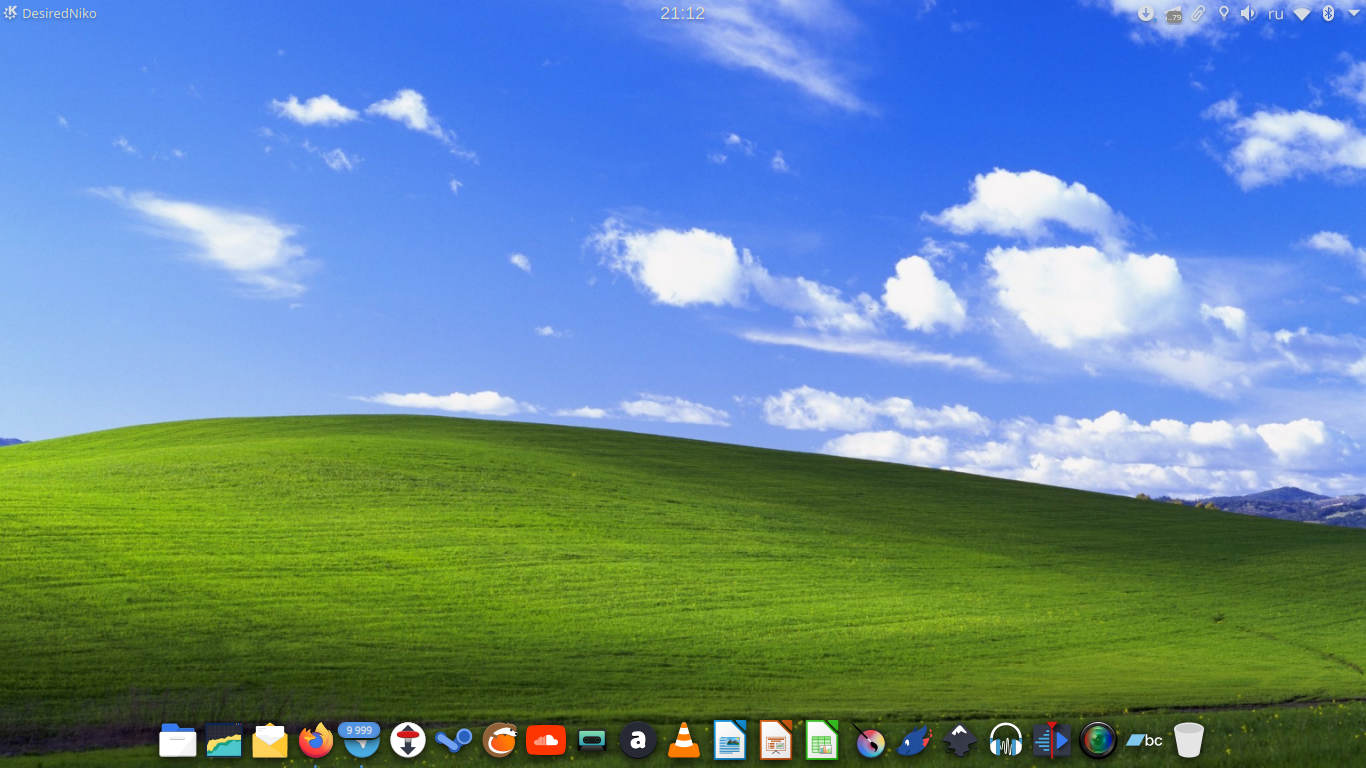Viewport: 1366px width, 768px height.
Task: Open LibreOffice Calc
Action: [822, 741]
